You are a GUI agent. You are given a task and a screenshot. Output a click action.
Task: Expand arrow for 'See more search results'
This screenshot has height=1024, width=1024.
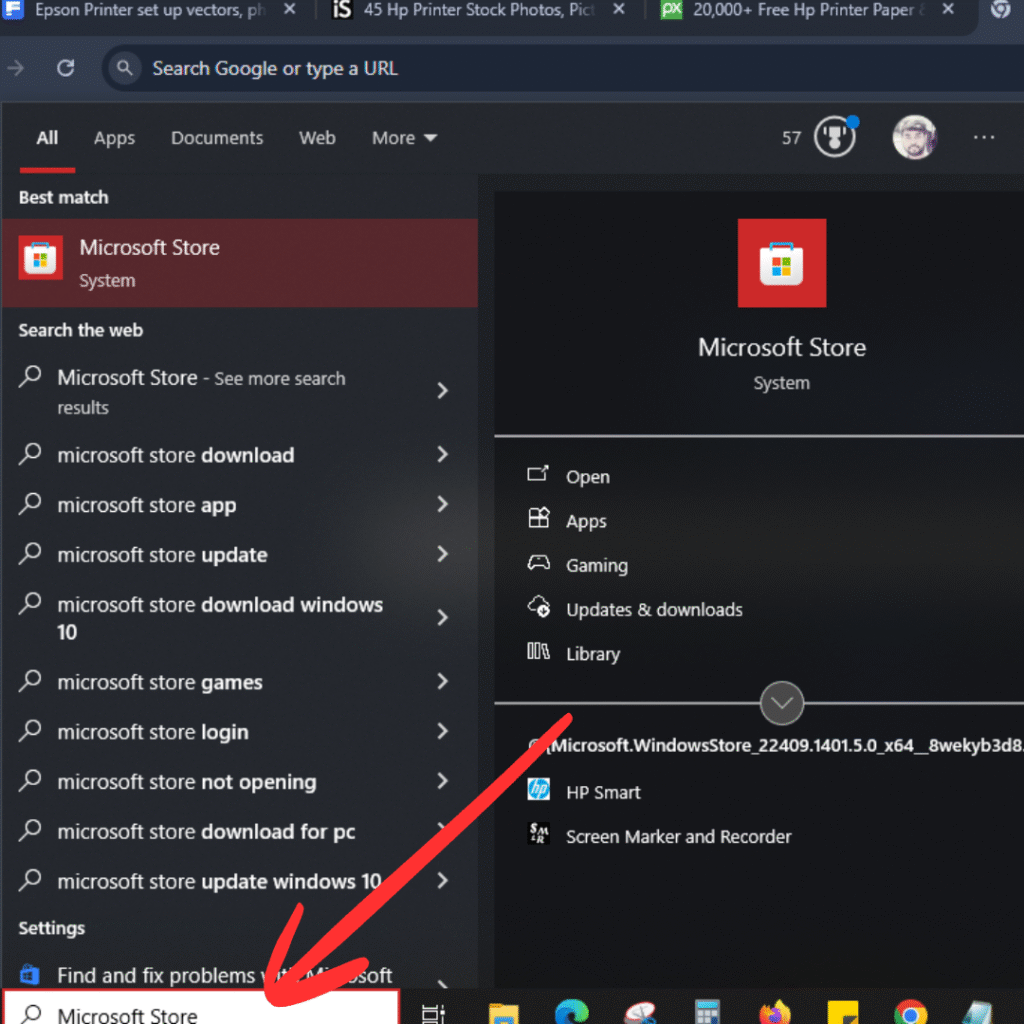coord(443,391)
